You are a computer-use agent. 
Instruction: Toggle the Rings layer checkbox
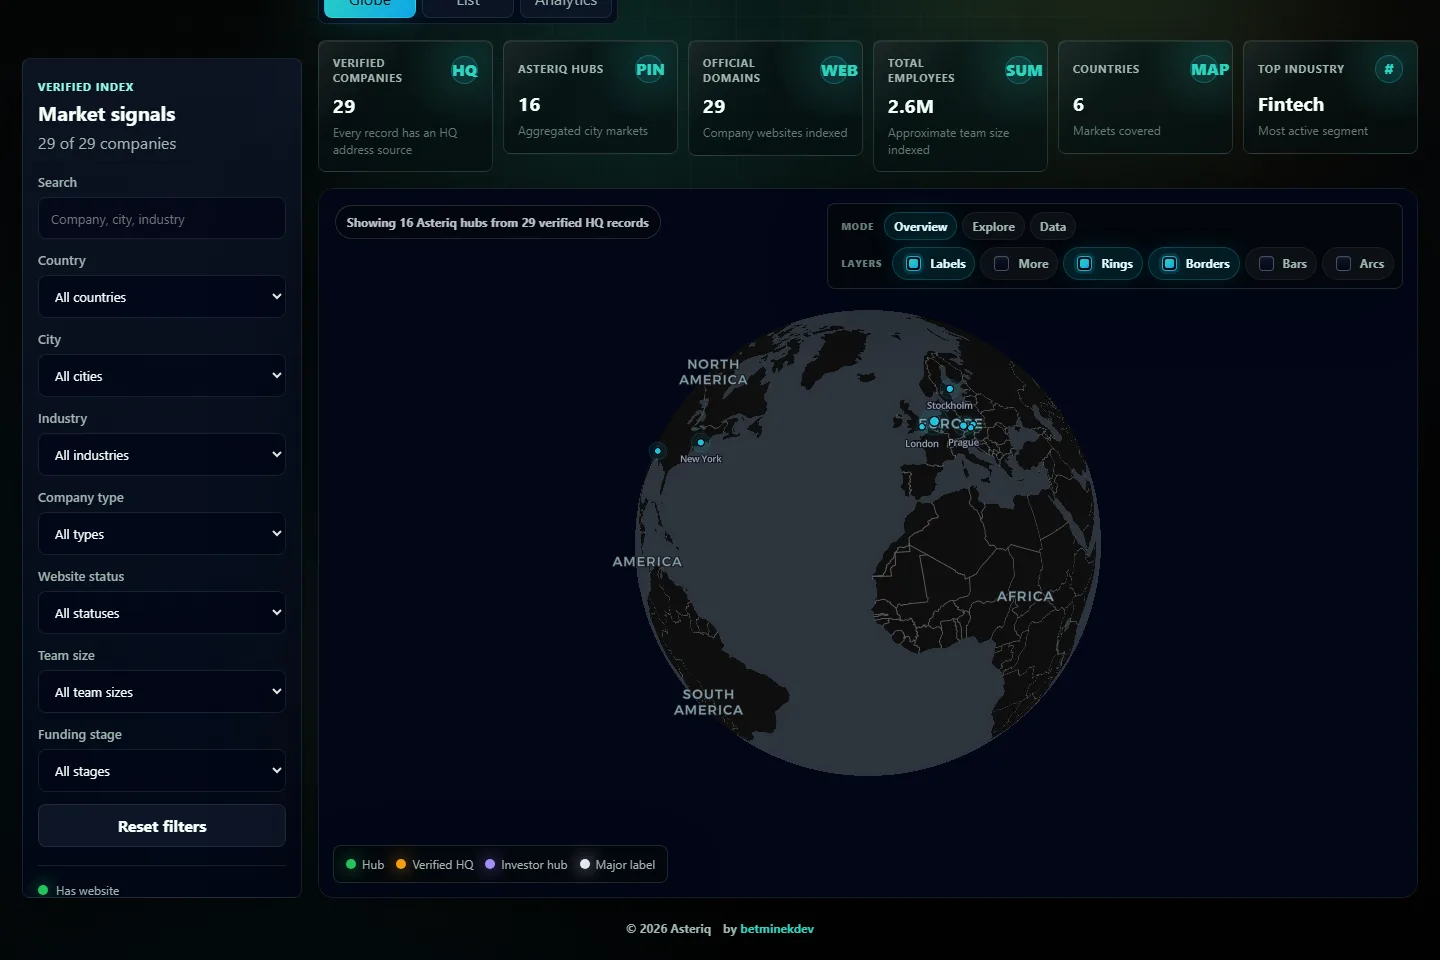click(1084, 264)
